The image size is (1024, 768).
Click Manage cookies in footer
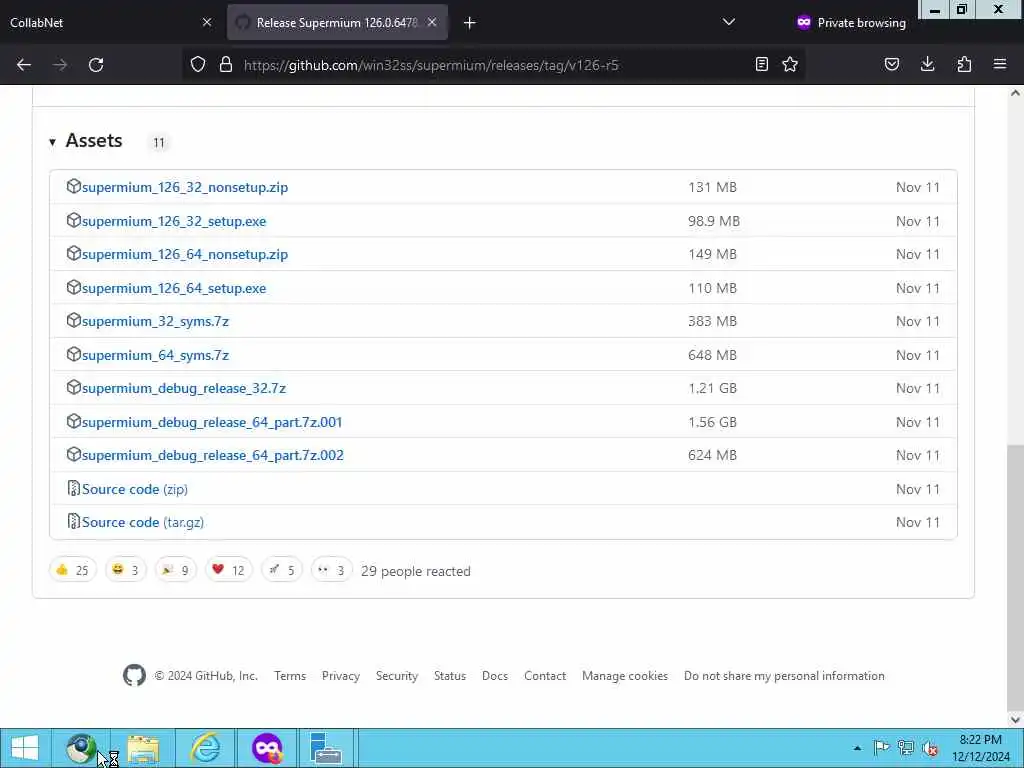click(x=625, y=676)
